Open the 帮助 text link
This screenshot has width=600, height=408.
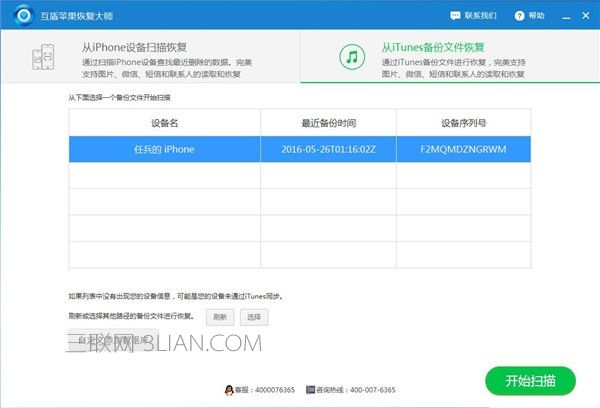coord(536,16)
